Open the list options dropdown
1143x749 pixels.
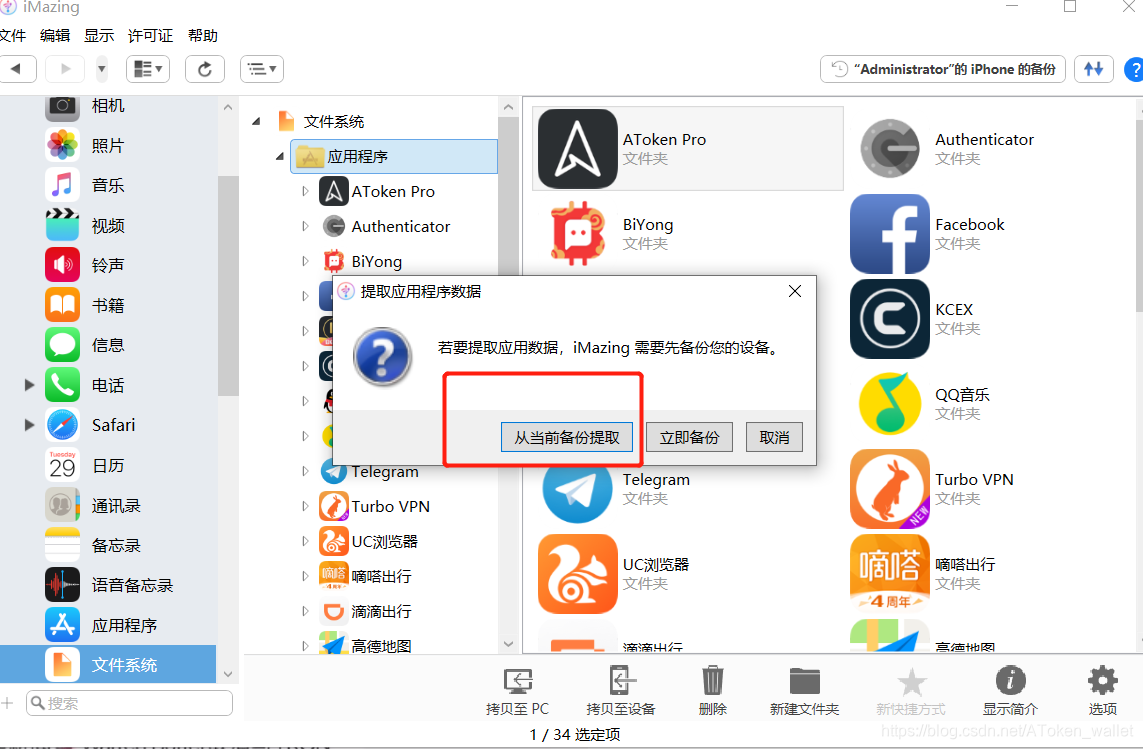click(x=262, y=69)
